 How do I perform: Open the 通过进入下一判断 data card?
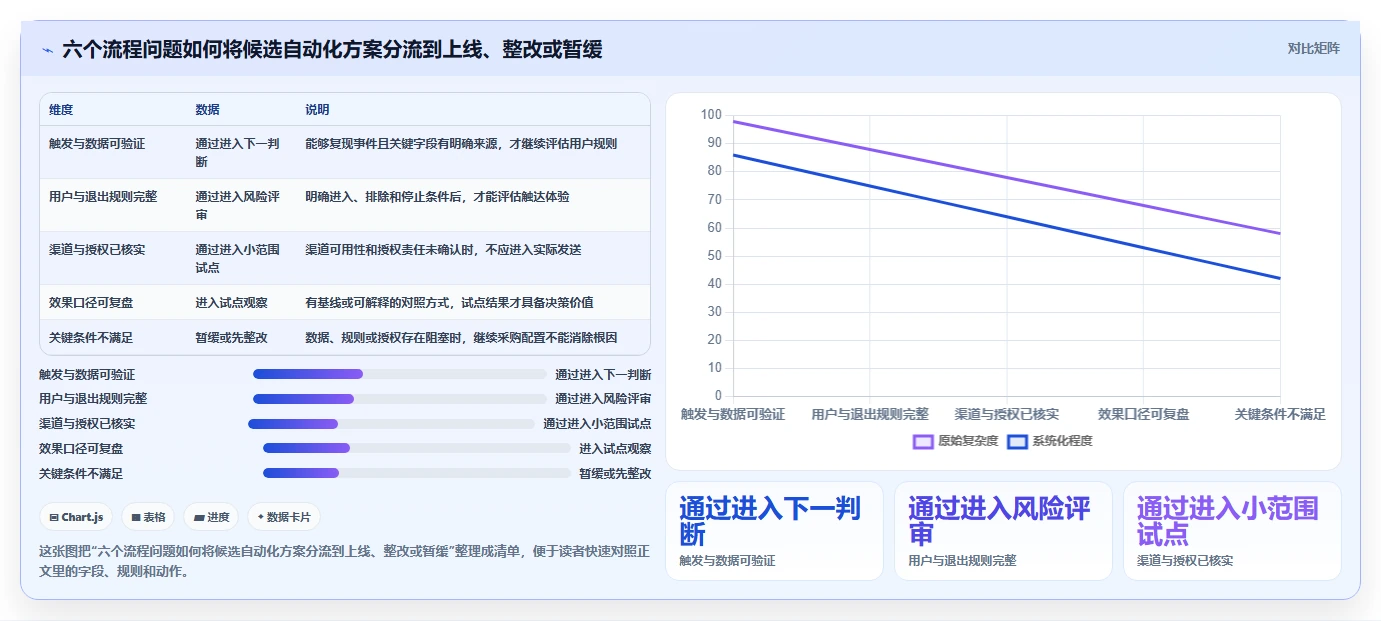pos(774,531)
